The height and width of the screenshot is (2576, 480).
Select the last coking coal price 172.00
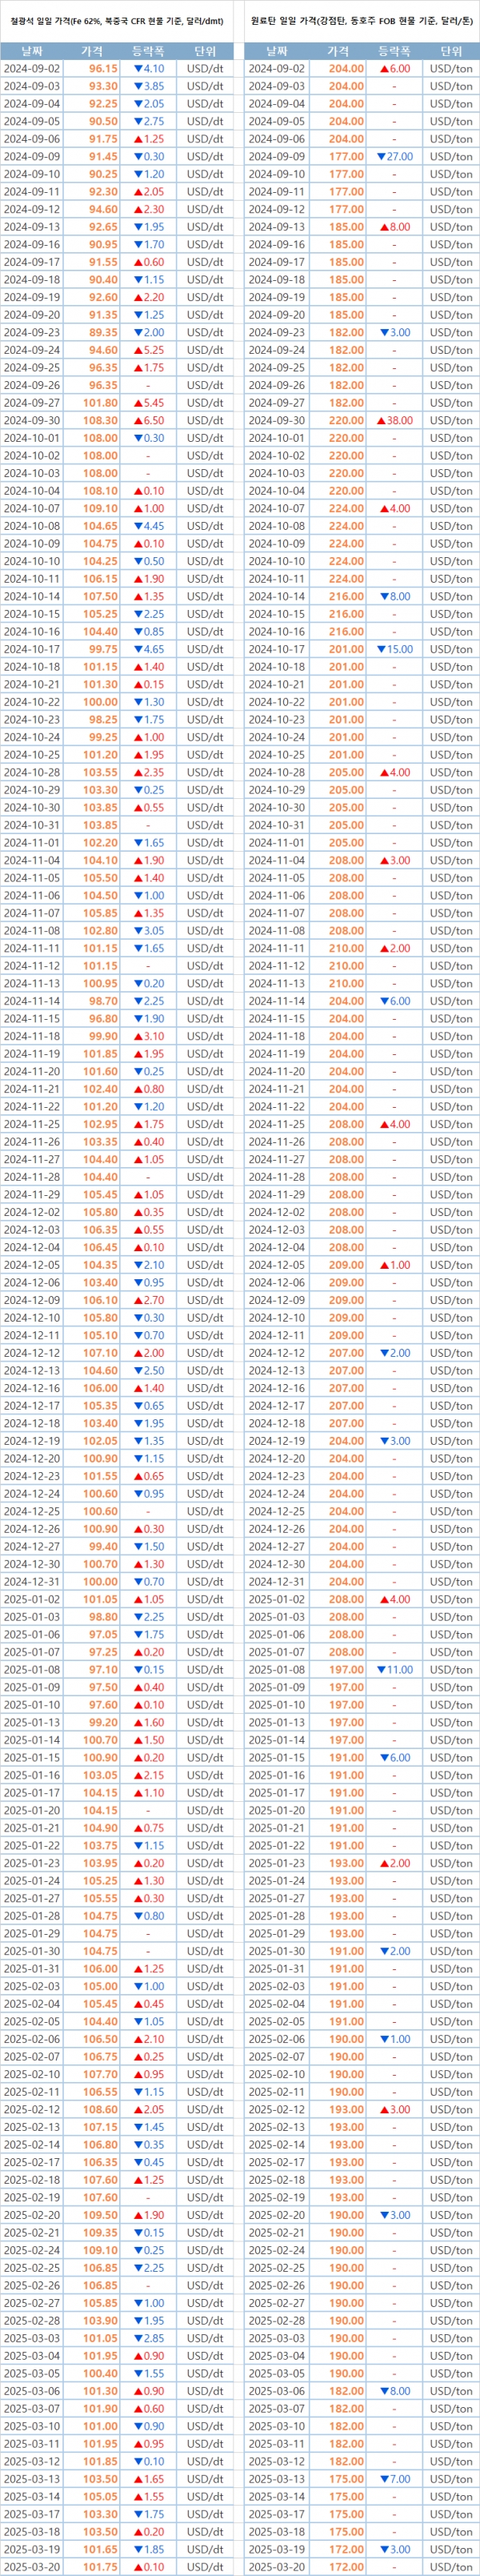[346, 2566]
